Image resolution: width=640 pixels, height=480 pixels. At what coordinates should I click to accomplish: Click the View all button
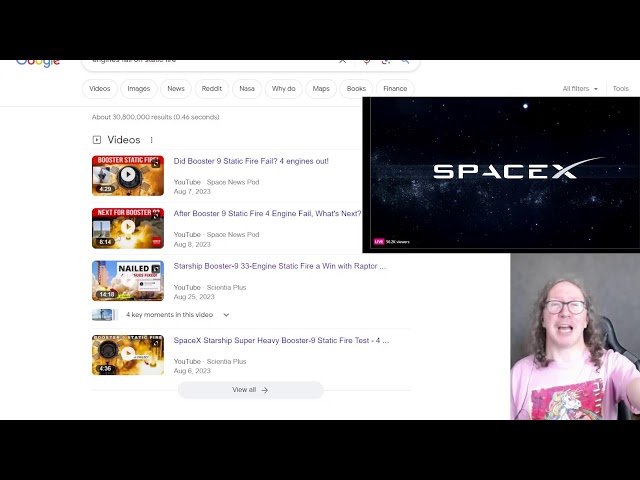(x=251, y=390)
